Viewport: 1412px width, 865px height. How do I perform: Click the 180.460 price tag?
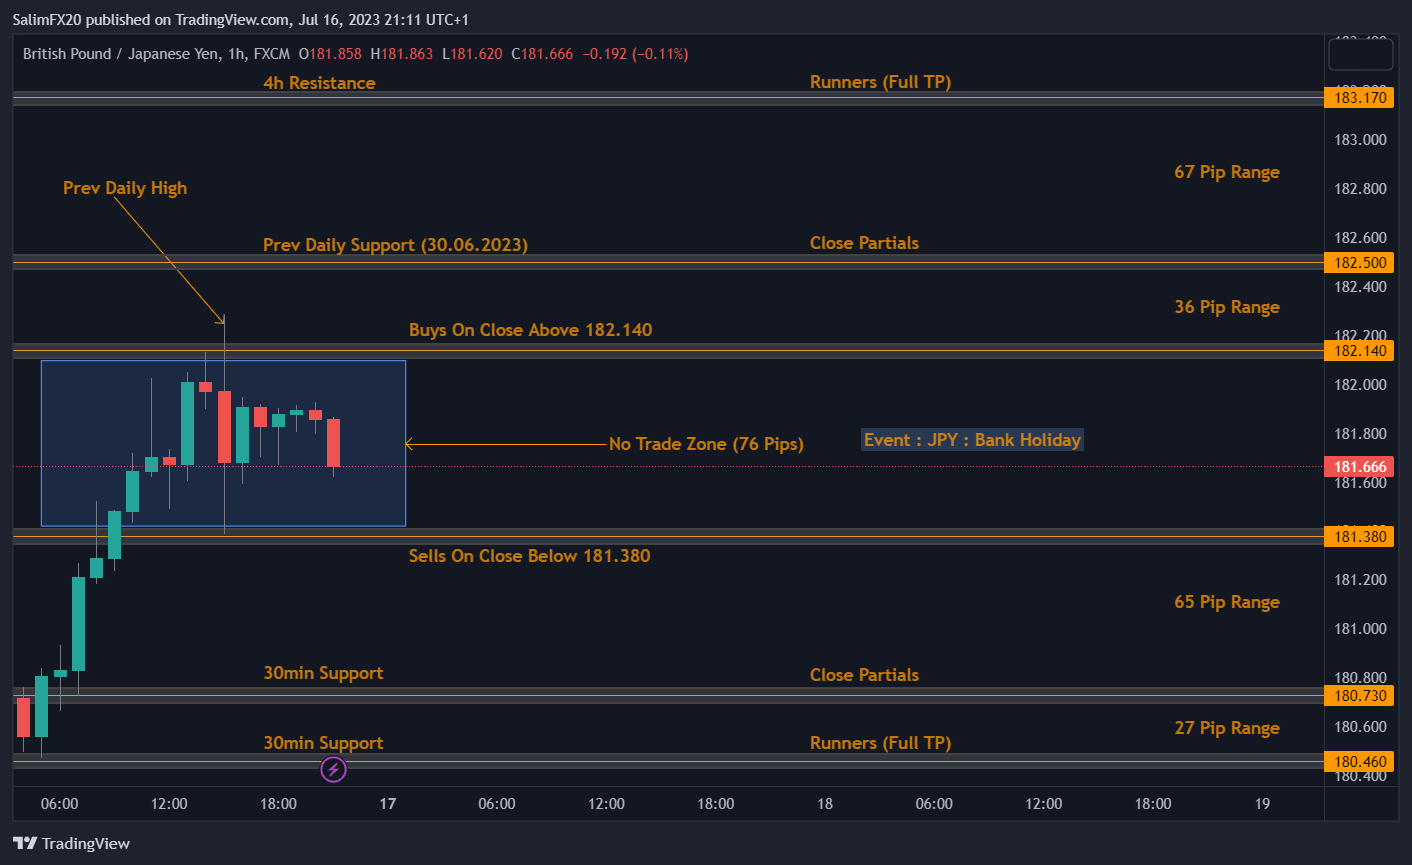pyautogui.click(x=1360, y=762)
